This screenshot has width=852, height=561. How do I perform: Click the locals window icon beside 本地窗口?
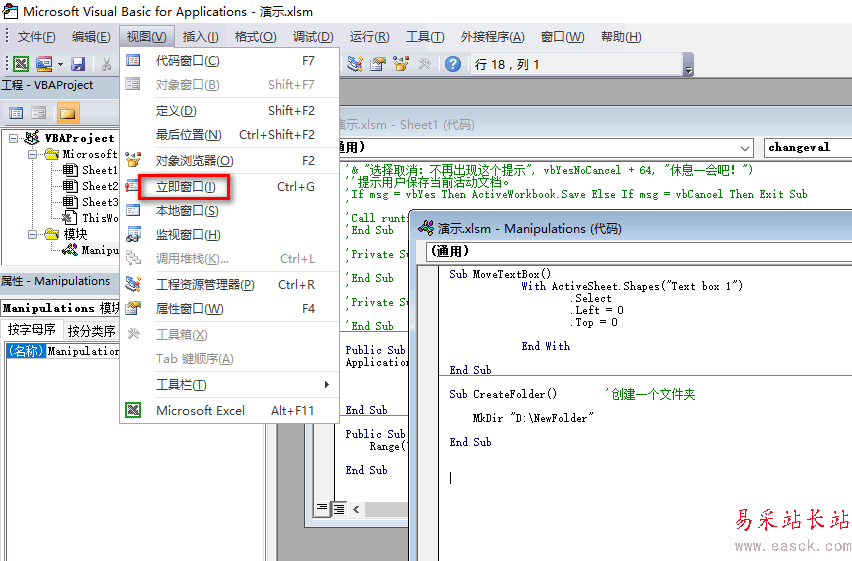[x=133, y=210]
